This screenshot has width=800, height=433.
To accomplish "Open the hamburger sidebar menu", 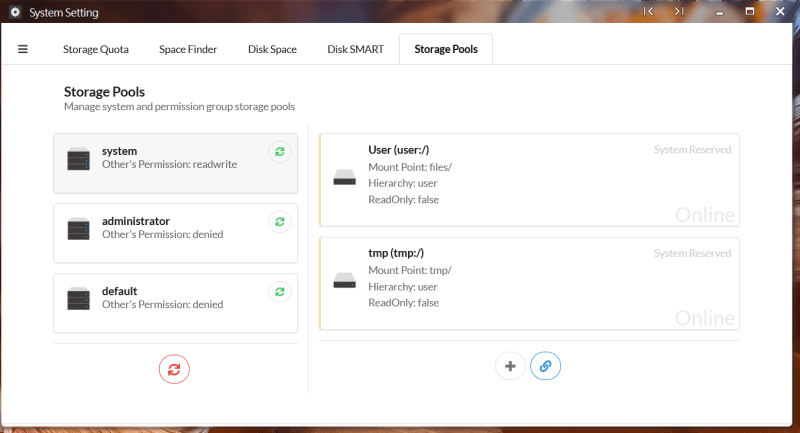I will 22,49.
